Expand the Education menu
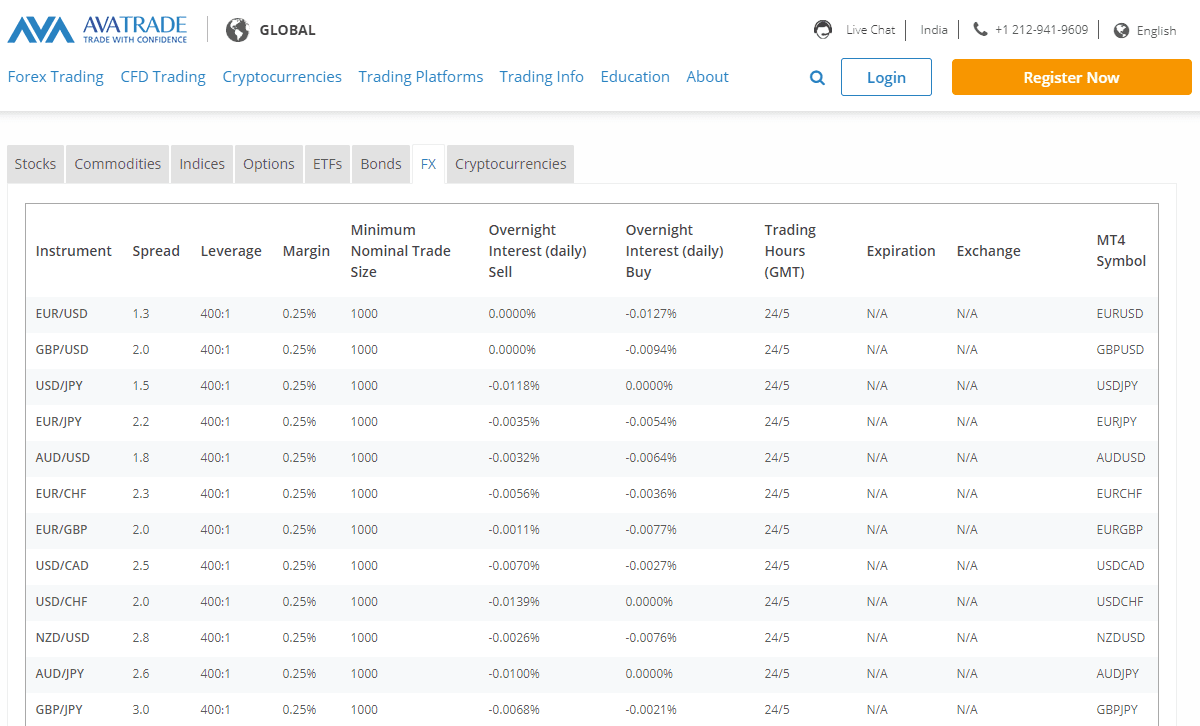Image resolution: width=1200 pixels, height=726 pixels. tap(635, 77)
